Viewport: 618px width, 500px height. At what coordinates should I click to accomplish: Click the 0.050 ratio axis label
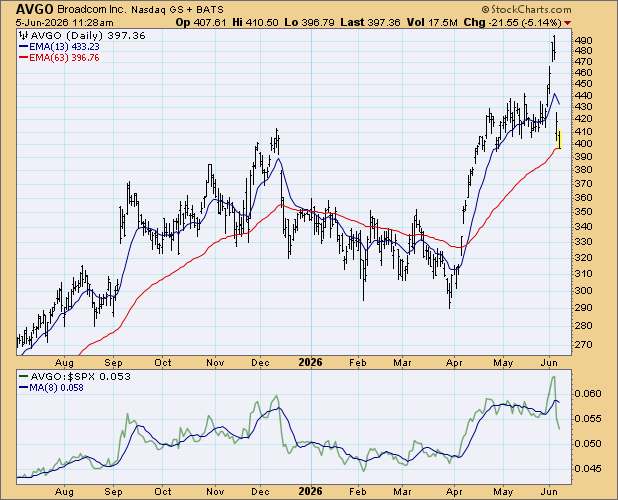pyautogui.click(x=588, y=444)
